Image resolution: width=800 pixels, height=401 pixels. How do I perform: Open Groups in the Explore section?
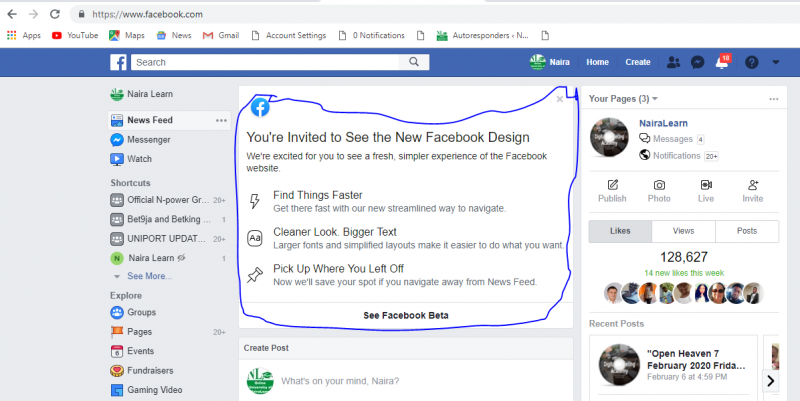(141, 312)
